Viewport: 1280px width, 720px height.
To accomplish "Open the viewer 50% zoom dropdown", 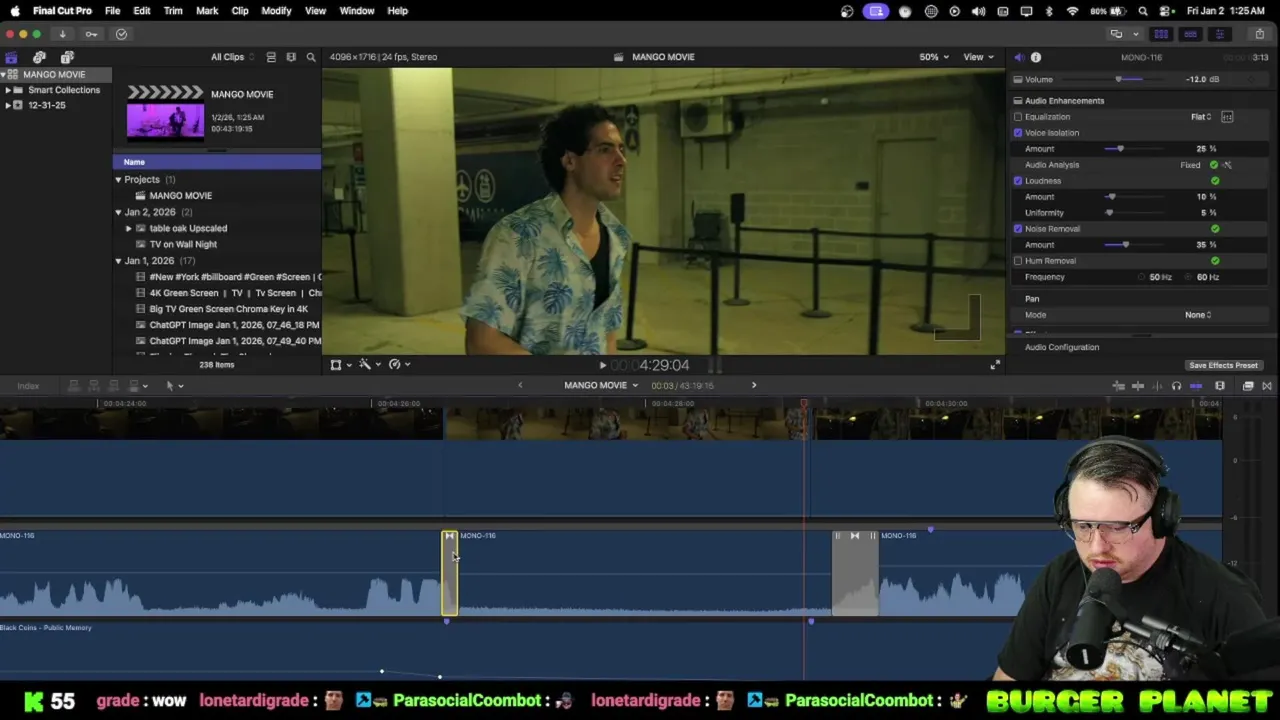I will point(933,57).
